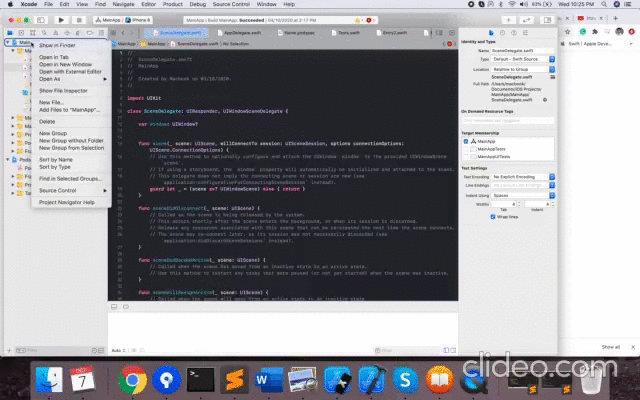Go back in editor history
This screenshot has width=640, height=400.
coord(123,33)
